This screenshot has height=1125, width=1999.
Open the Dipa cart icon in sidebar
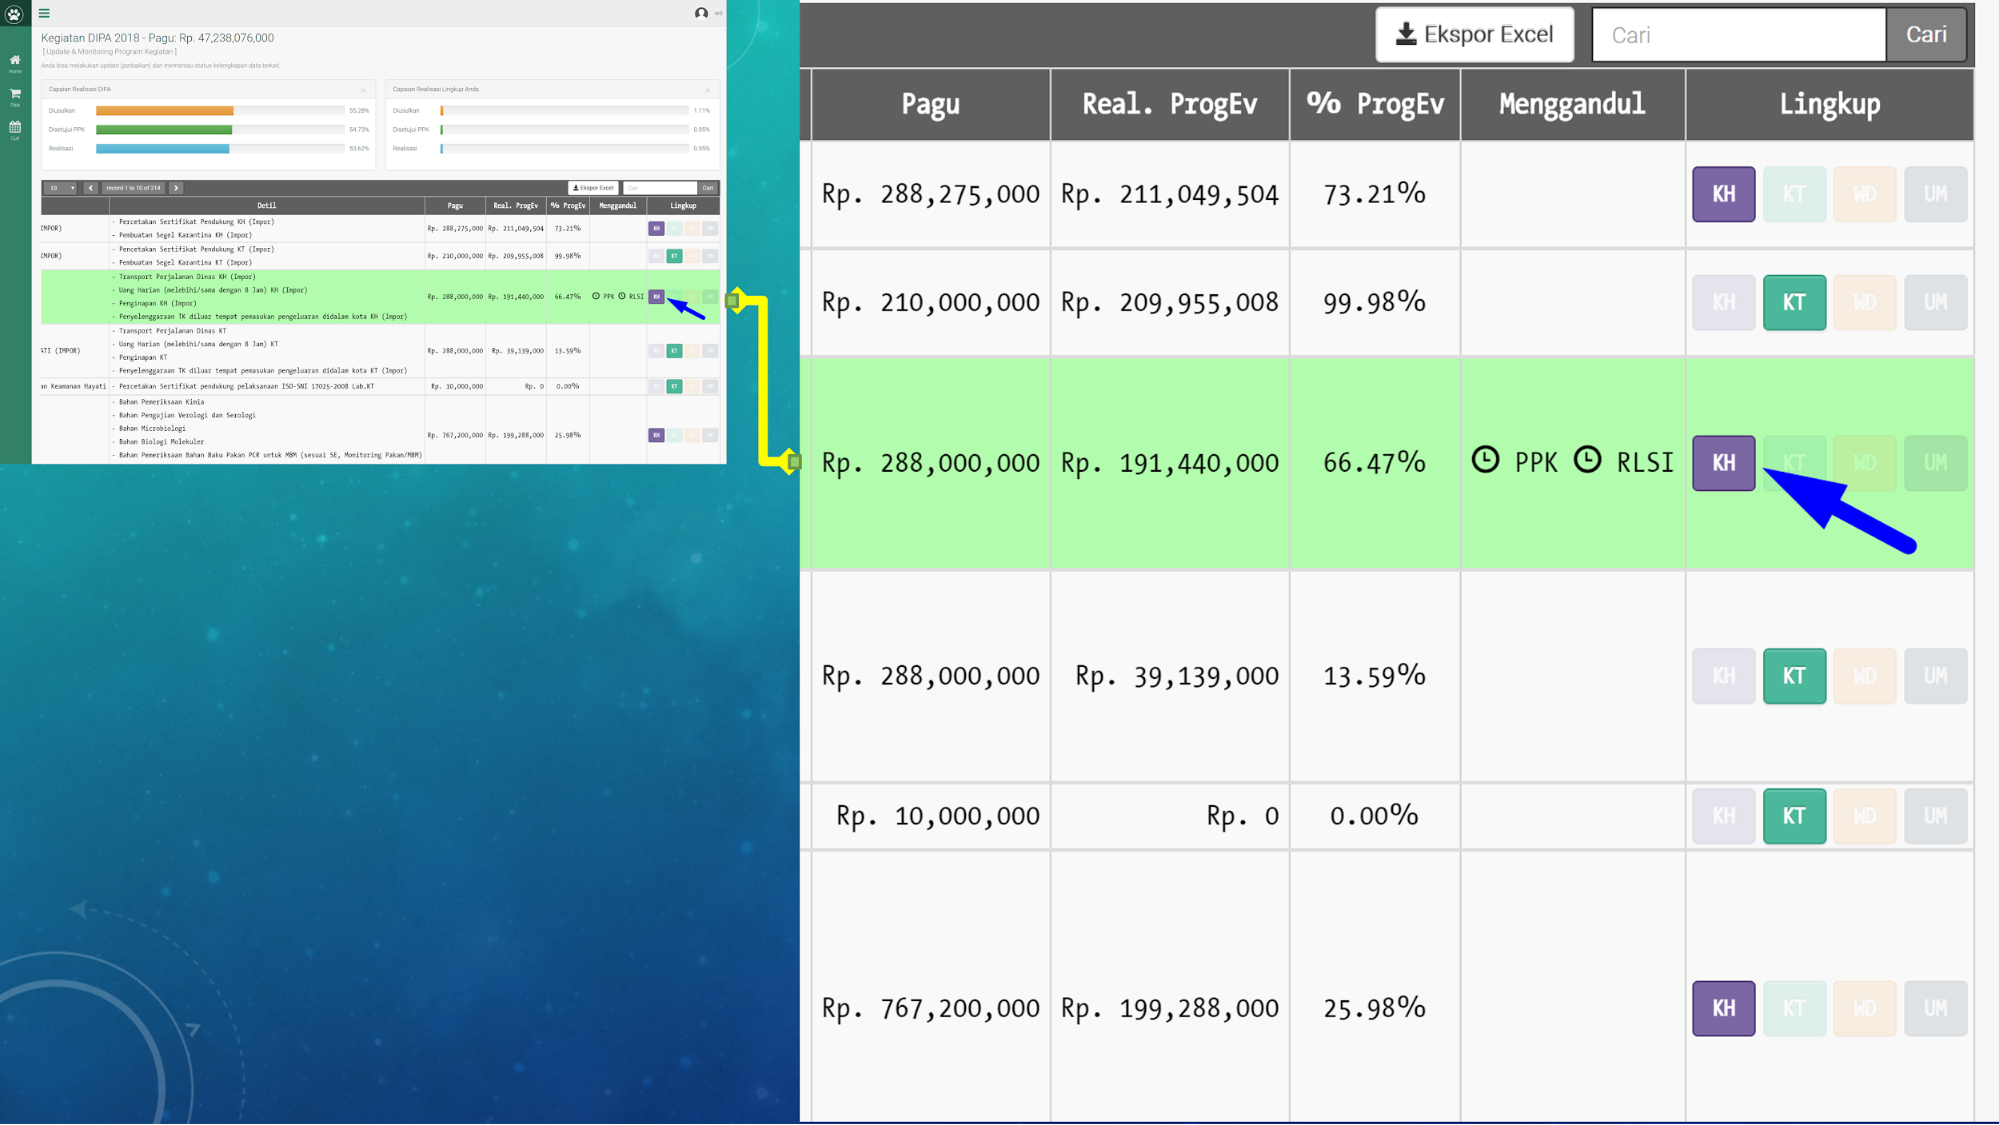coord(15,96)
